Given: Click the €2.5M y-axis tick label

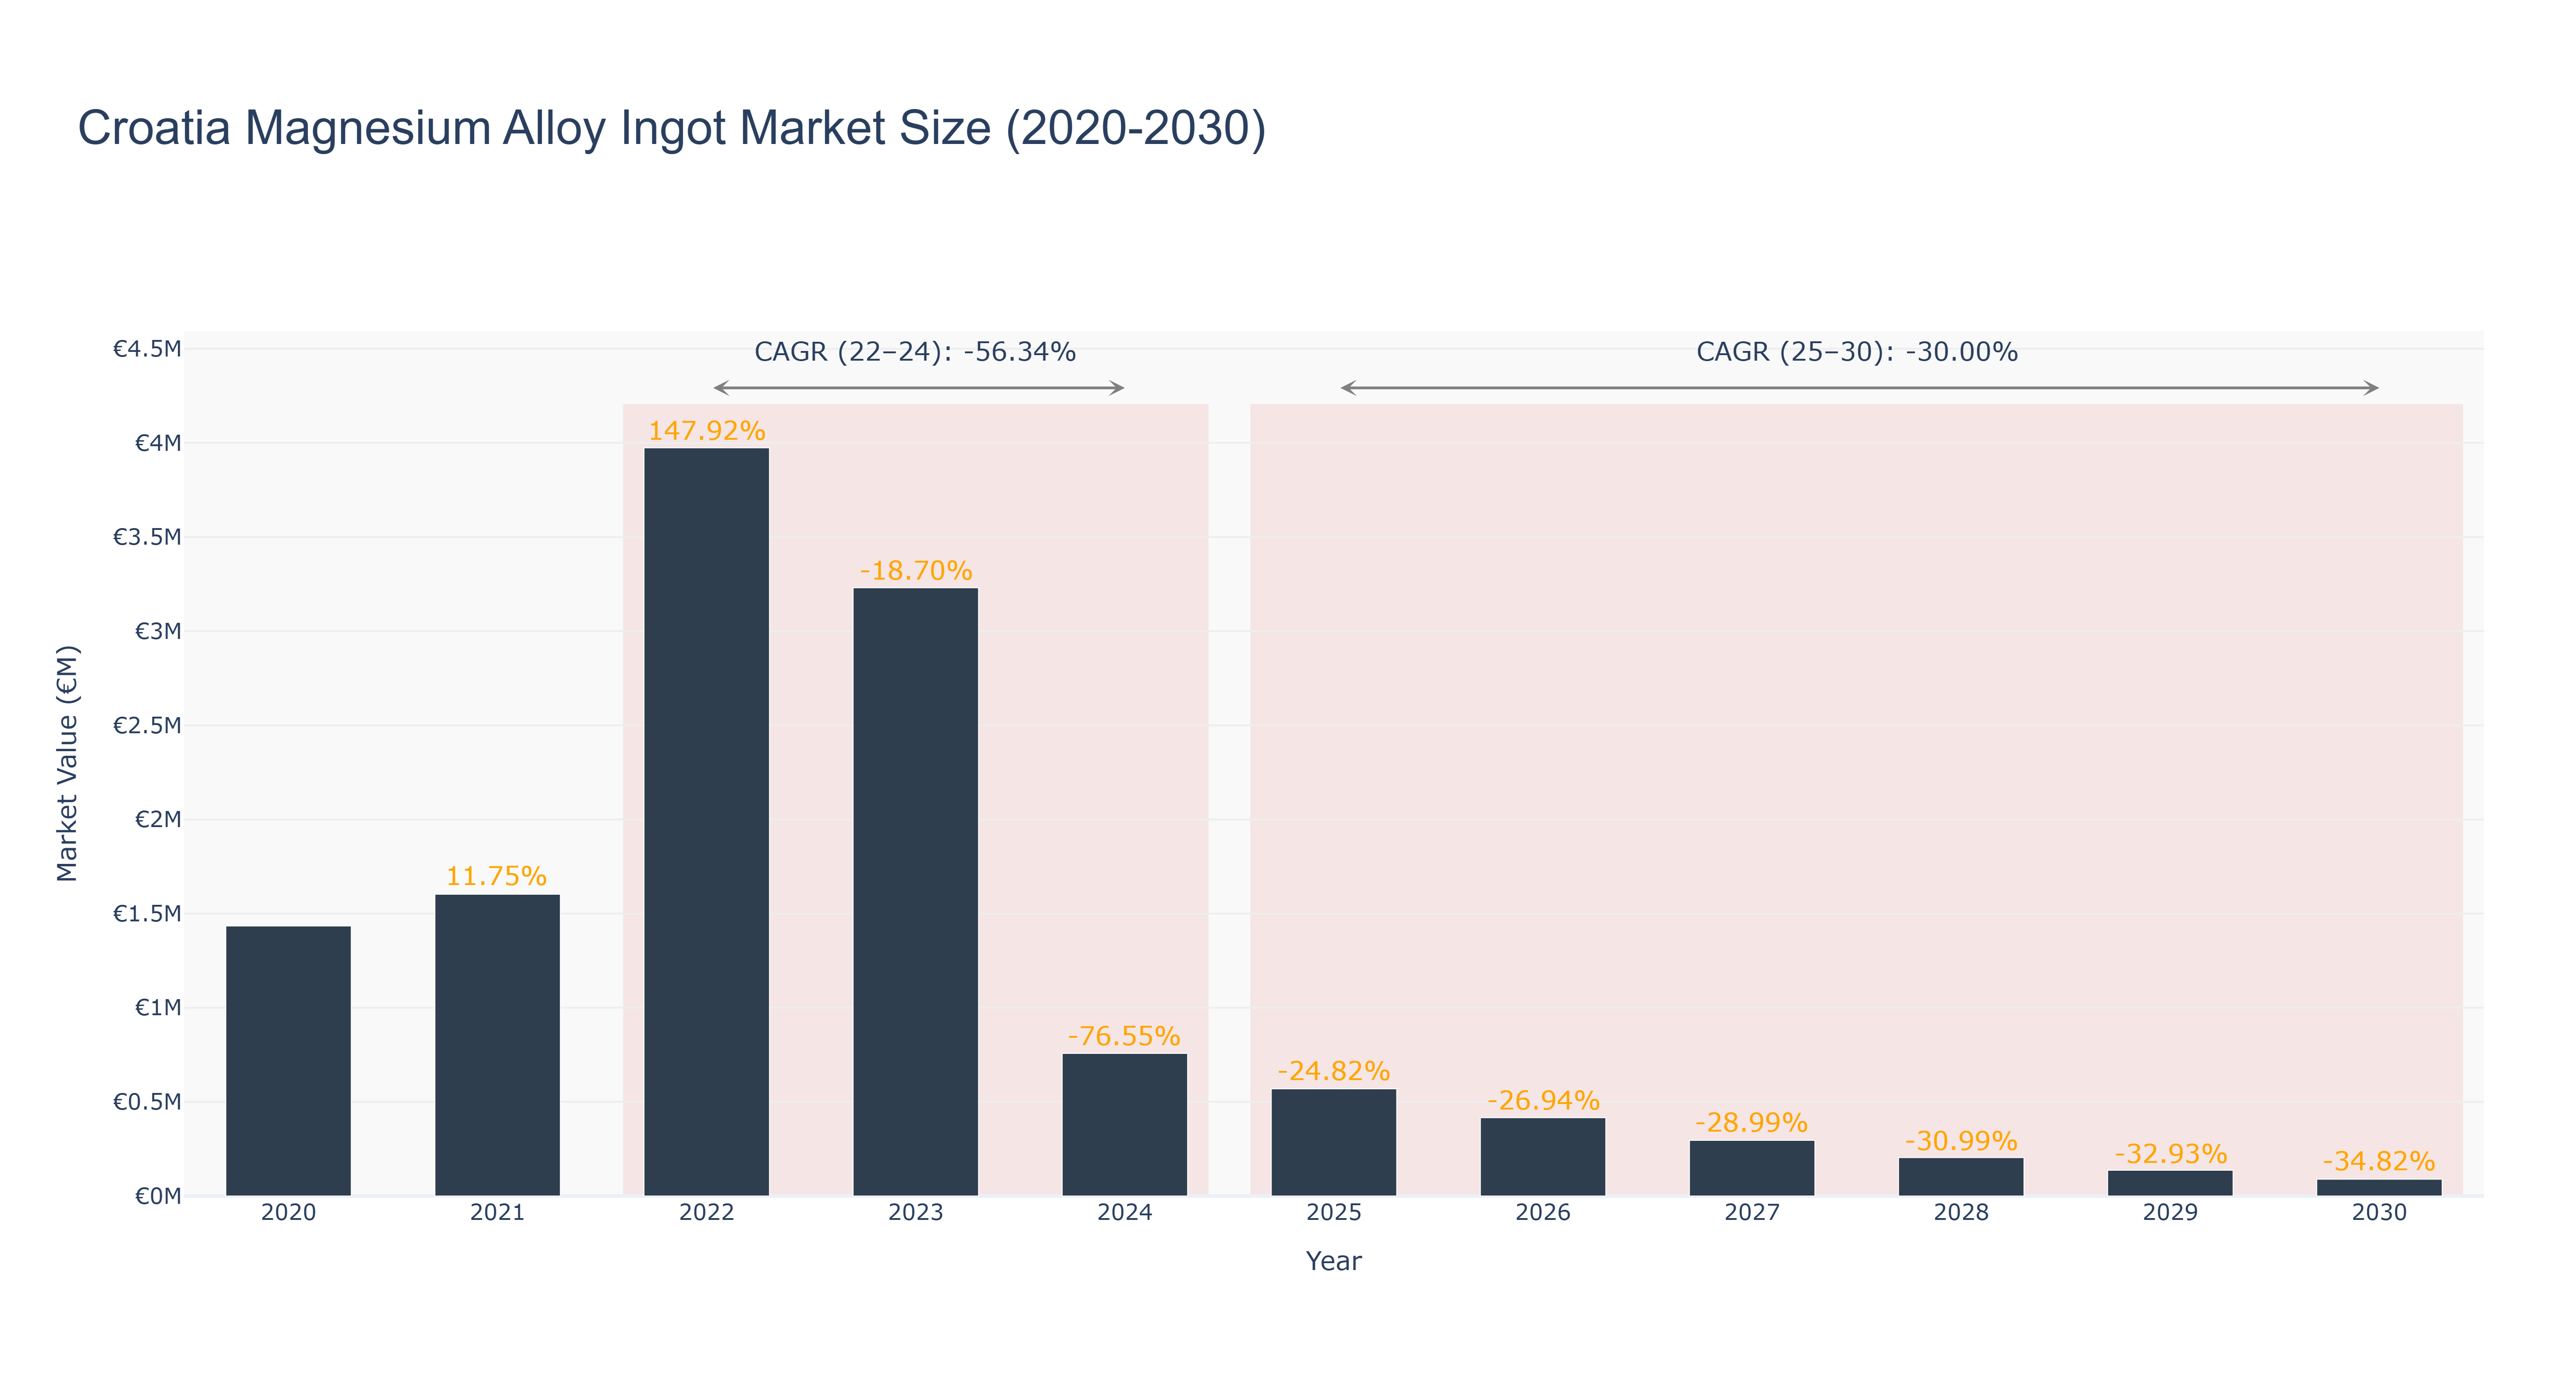Looking at the screenshot, I should point(147,725).
